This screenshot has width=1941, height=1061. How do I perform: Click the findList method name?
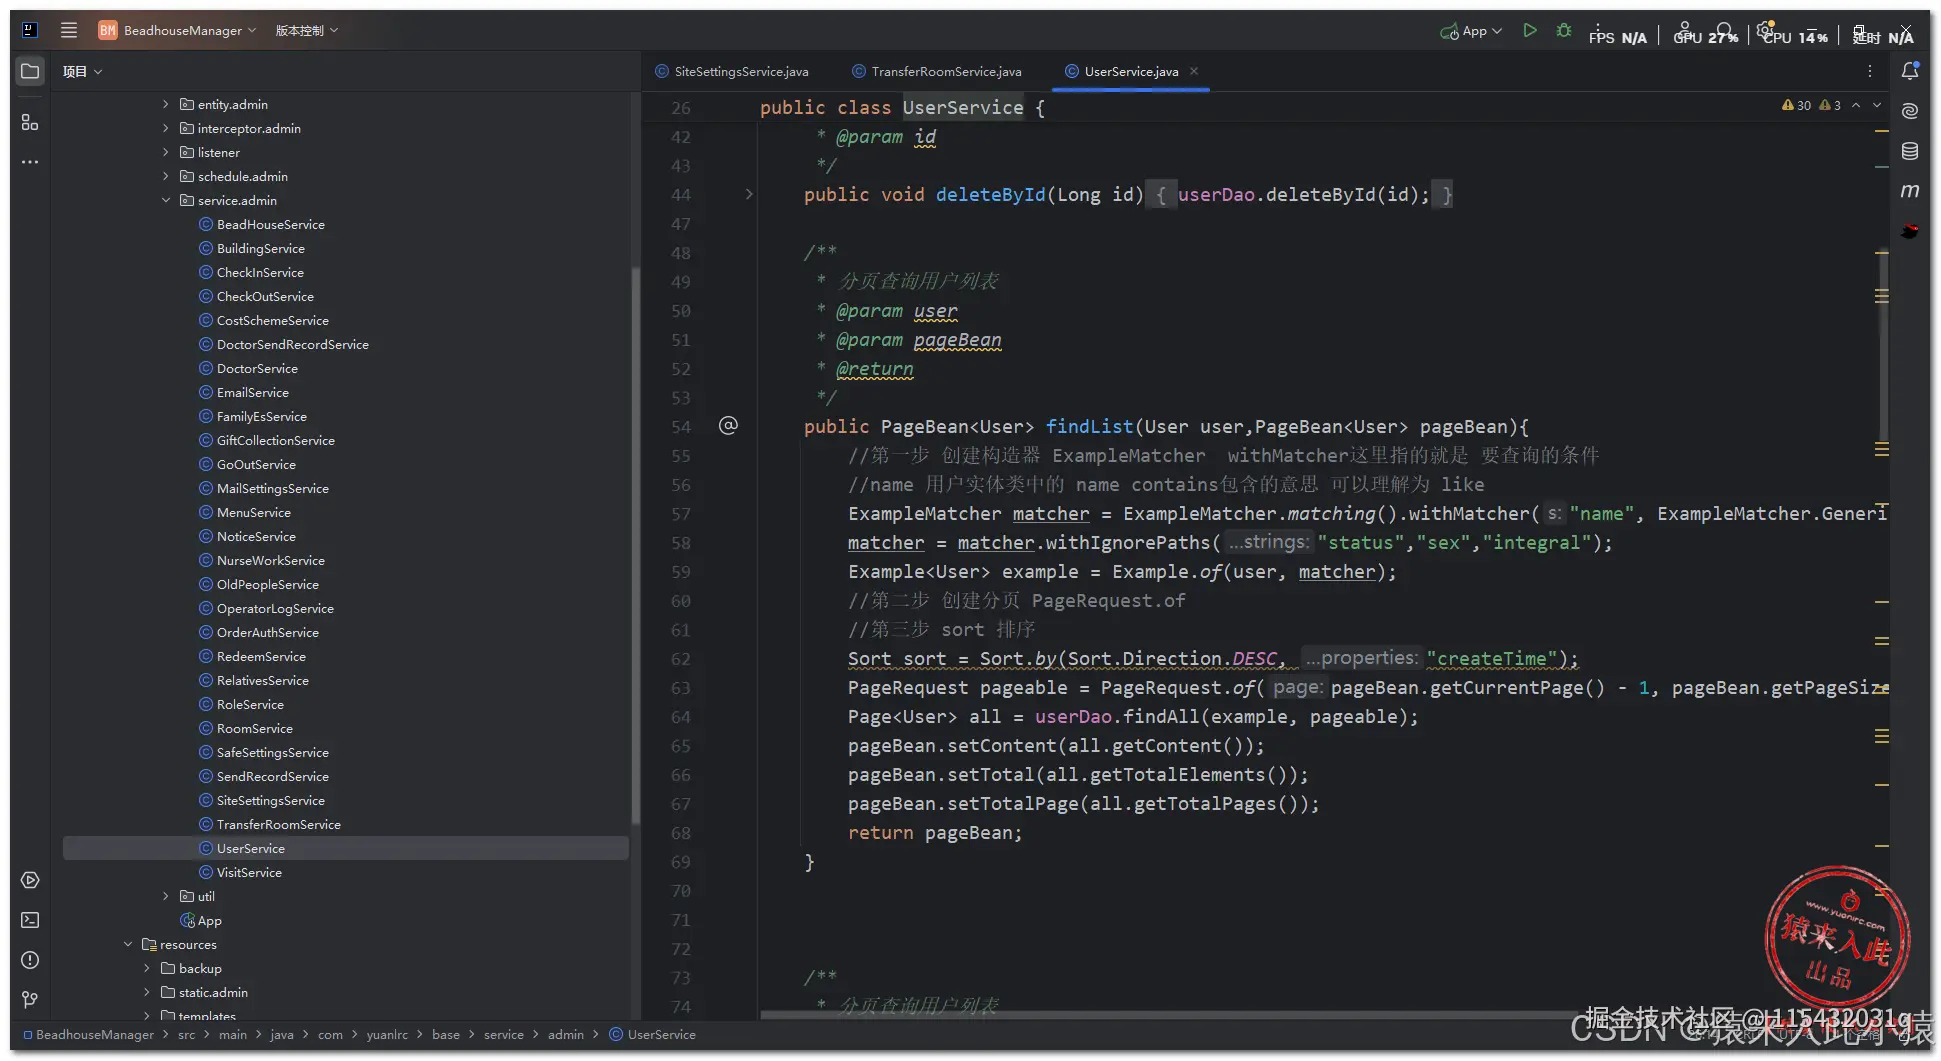pos(1089,426)
